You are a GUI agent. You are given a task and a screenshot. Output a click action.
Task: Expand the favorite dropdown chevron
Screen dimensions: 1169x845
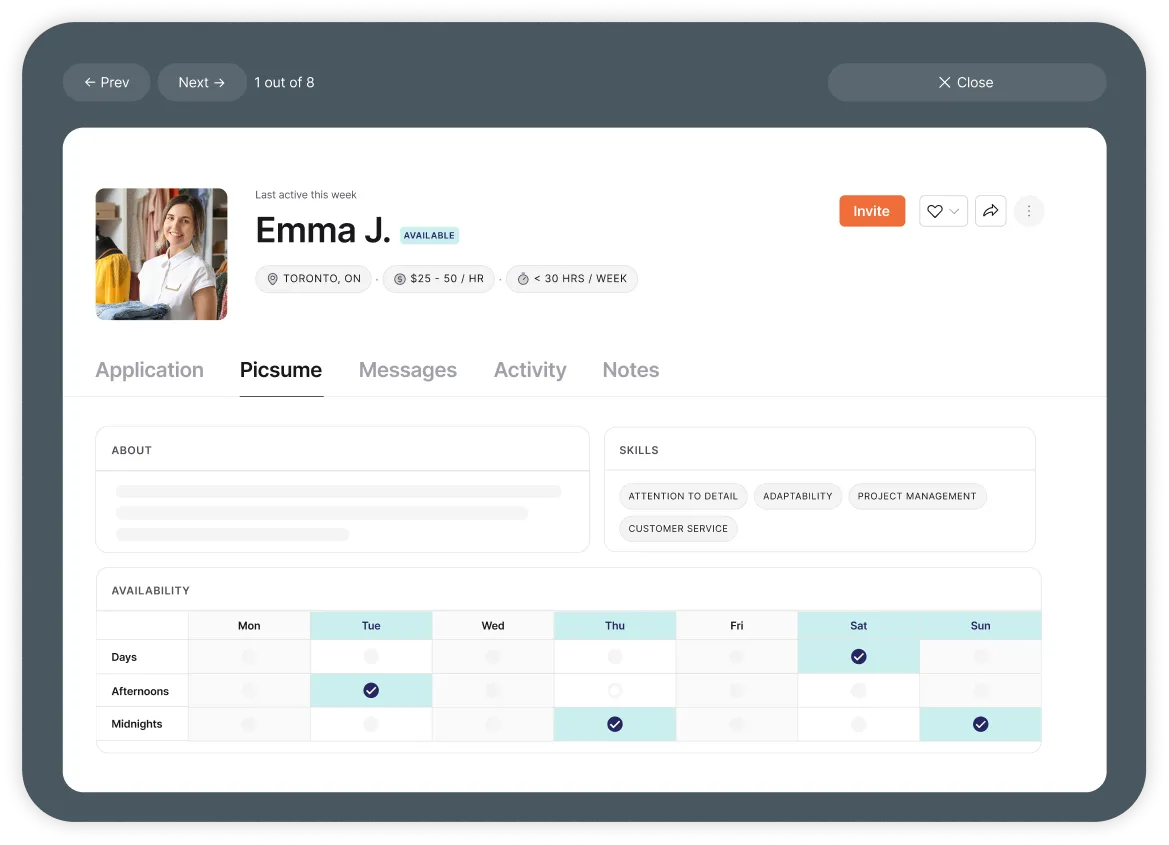(954, 211)
